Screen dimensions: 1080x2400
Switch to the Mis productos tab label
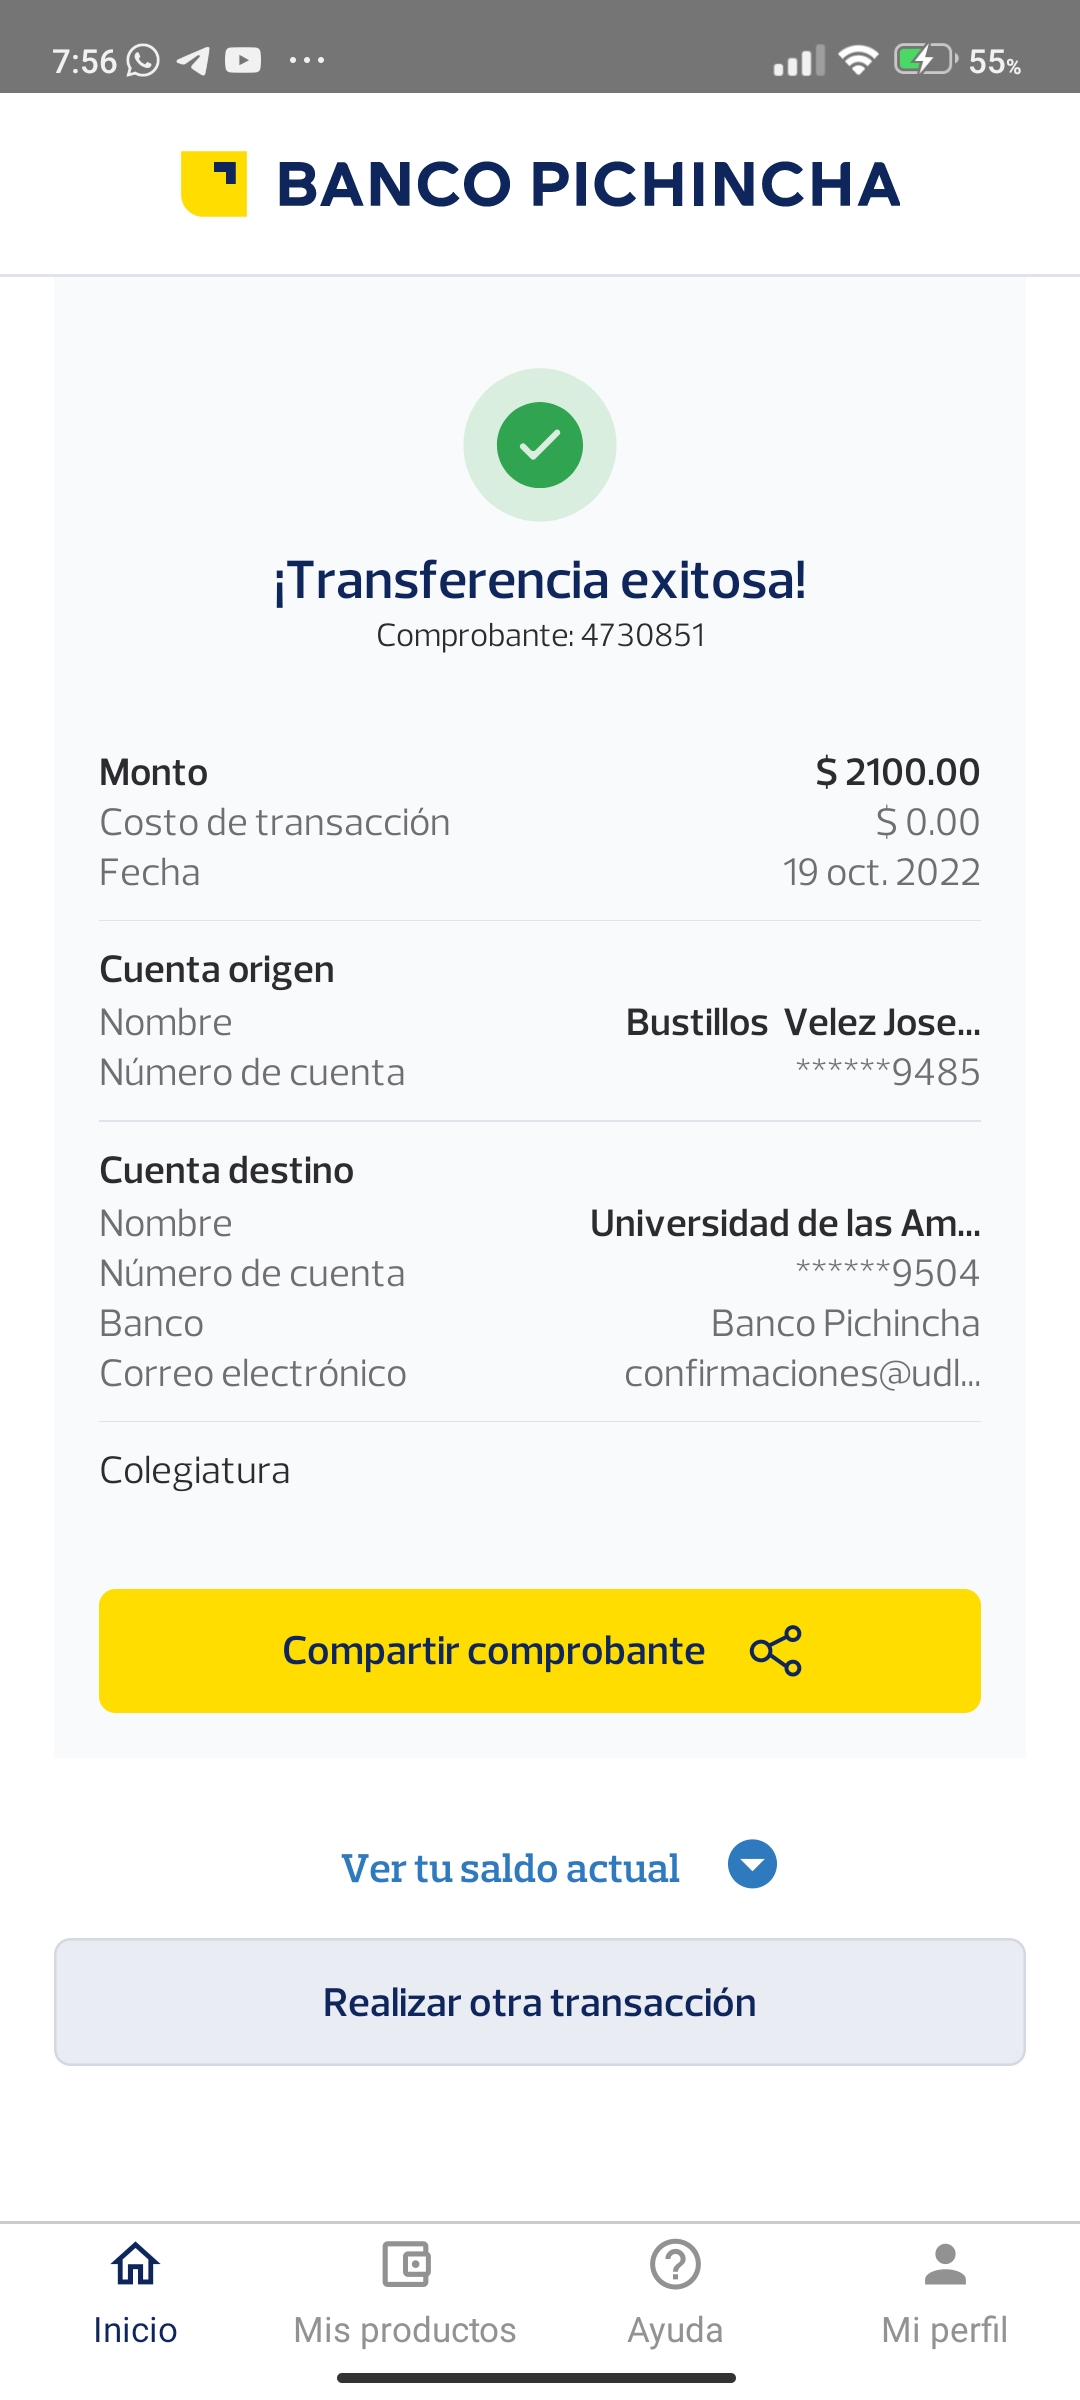pyautogui.click(x=405, y=2330)
